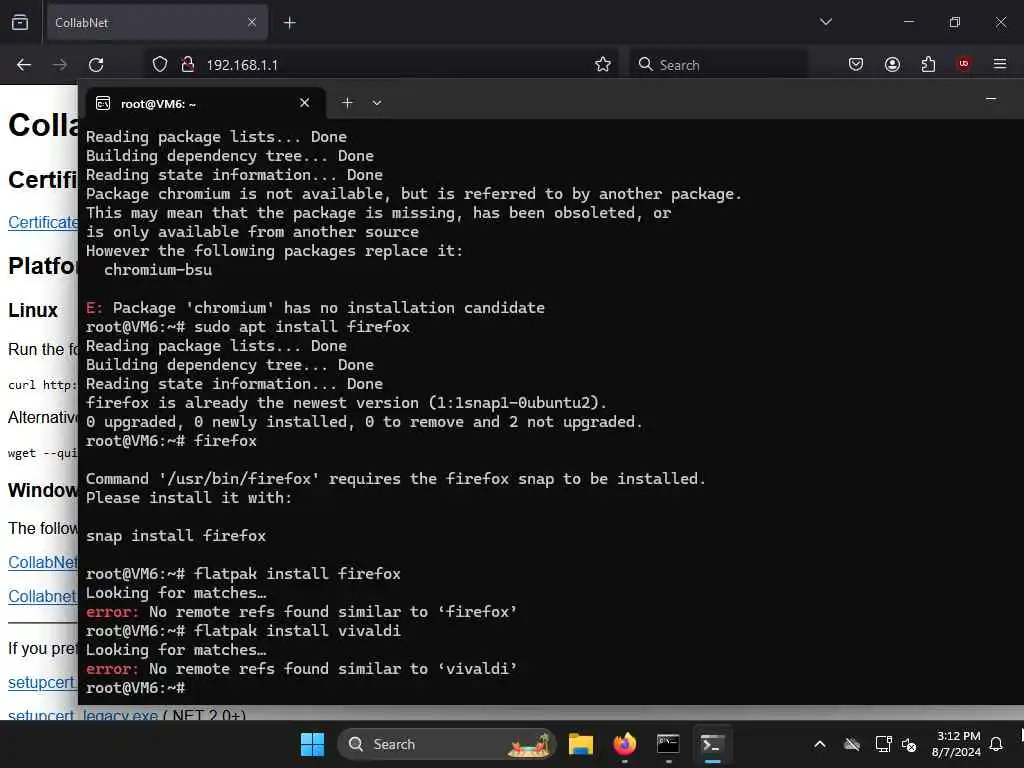
Task: Open the recent browsing view icon
Action: (20, 22)
